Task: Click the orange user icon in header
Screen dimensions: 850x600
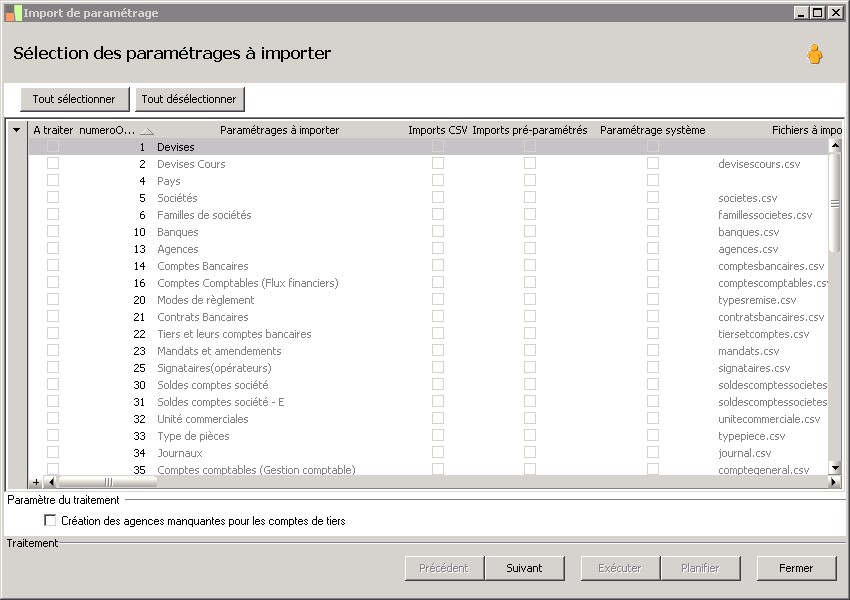Action: pyautogui.click(x=815, y=55)
